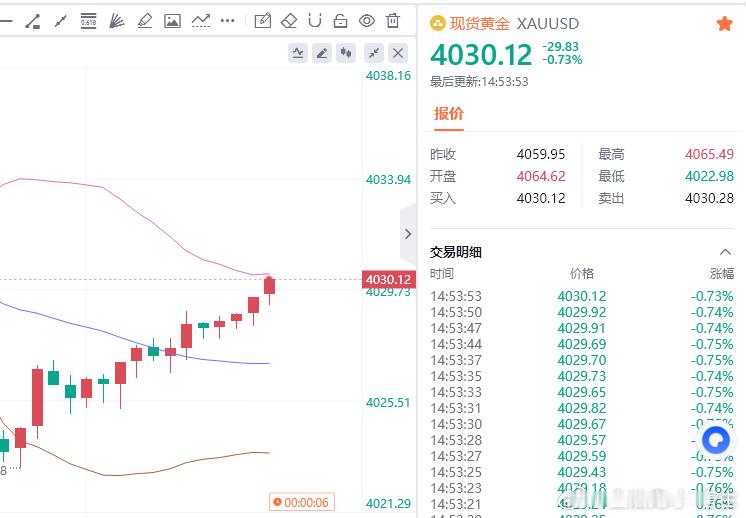Insert an image onto the chart
Screen dimensions: 746x518
click(172, 21)
